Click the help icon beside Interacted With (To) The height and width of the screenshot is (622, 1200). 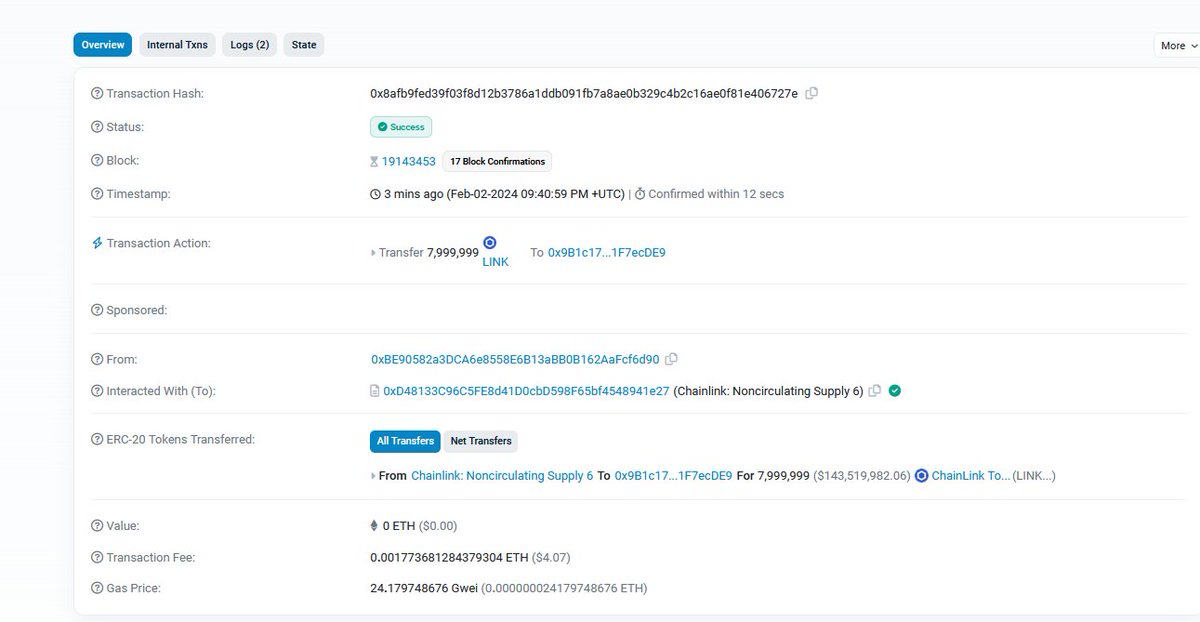click(97, 391)
